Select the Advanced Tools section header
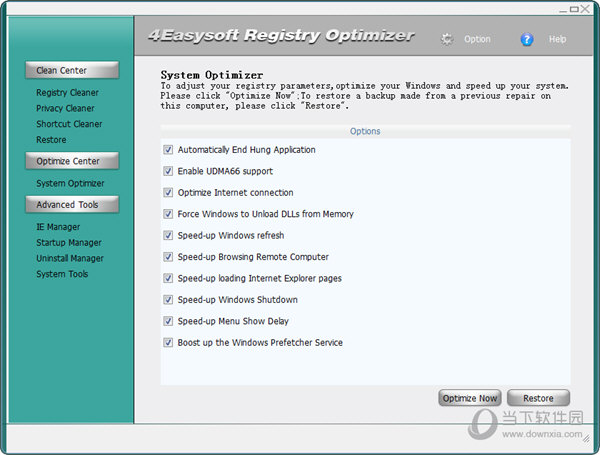Viewport: 600px width, 455px height. [72, 205]
